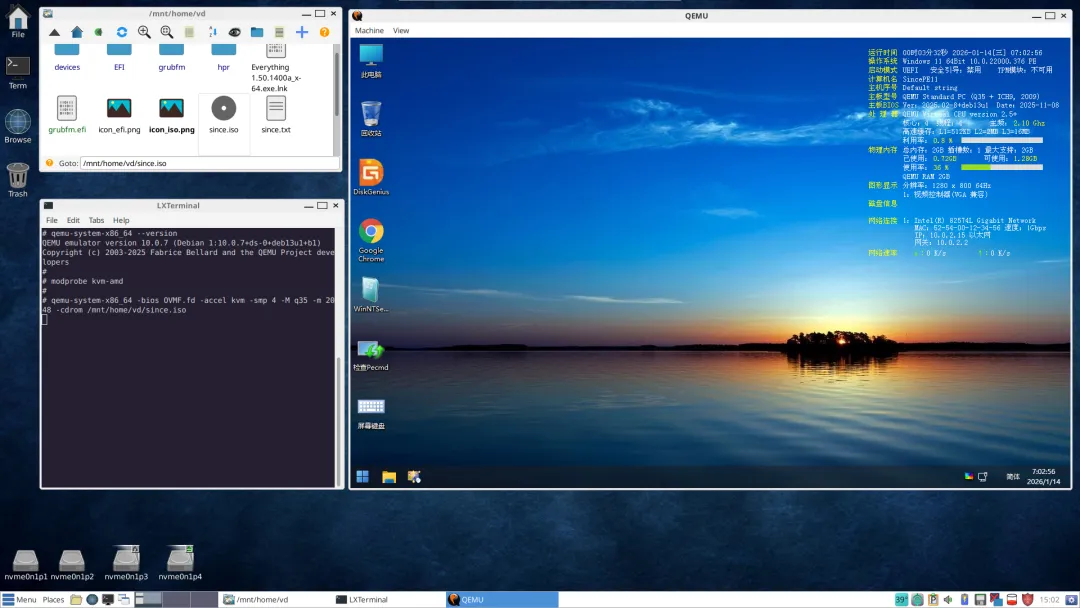
Task: Click the This PC icon on guest desktop
Action: [x=371, y=61]
